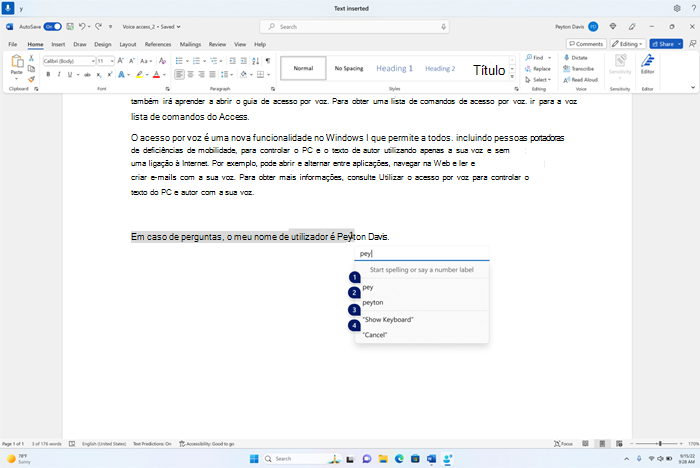
Task: Open the font size dropdown
Action: click(112, 61)
